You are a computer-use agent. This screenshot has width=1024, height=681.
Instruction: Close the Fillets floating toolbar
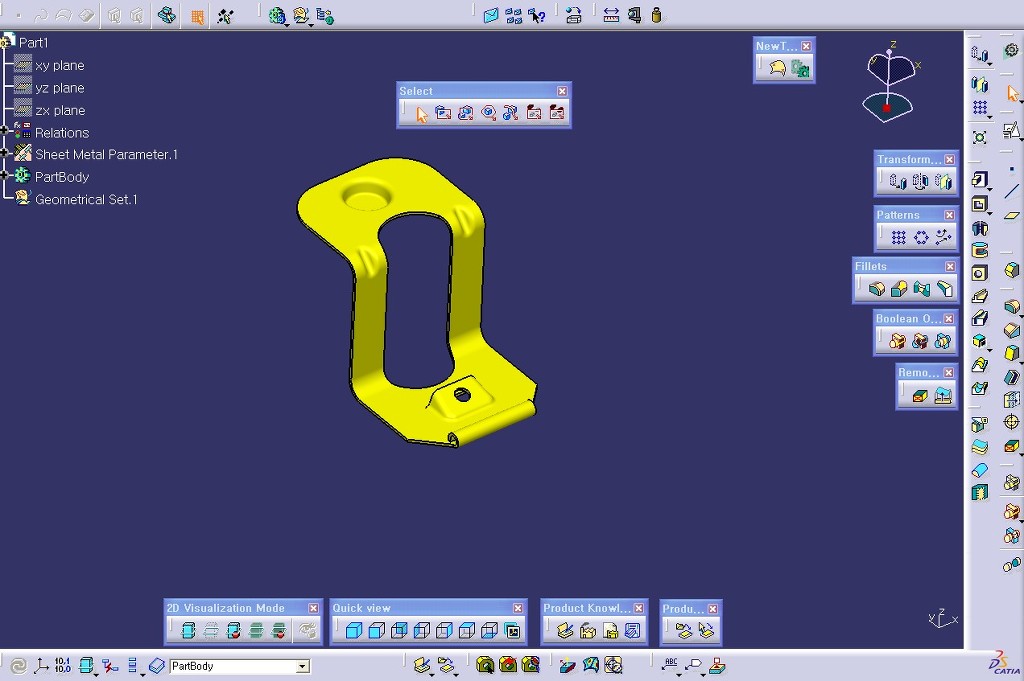(949, 266)
